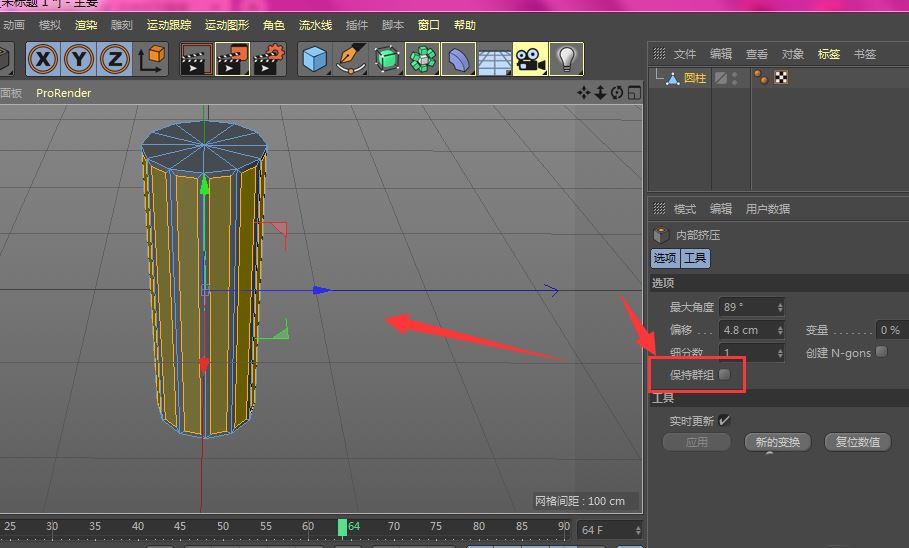
Task: Click the coordinate system icon
Action: point(152,60)
